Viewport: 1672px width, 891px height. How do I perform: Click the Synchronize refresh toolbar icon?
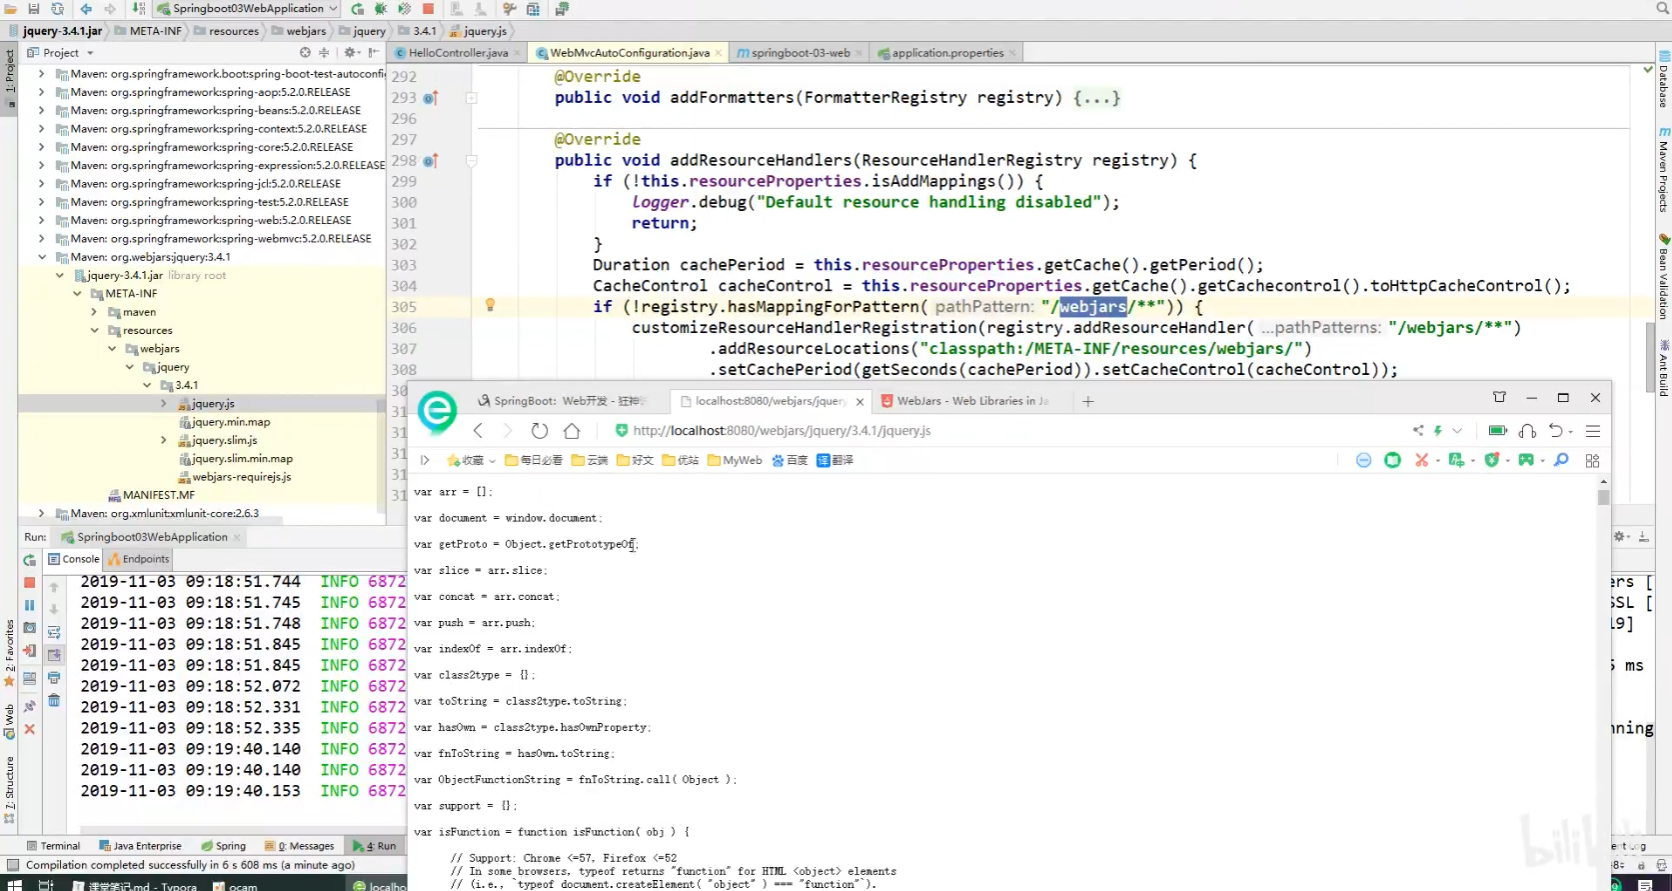point(57,9)
